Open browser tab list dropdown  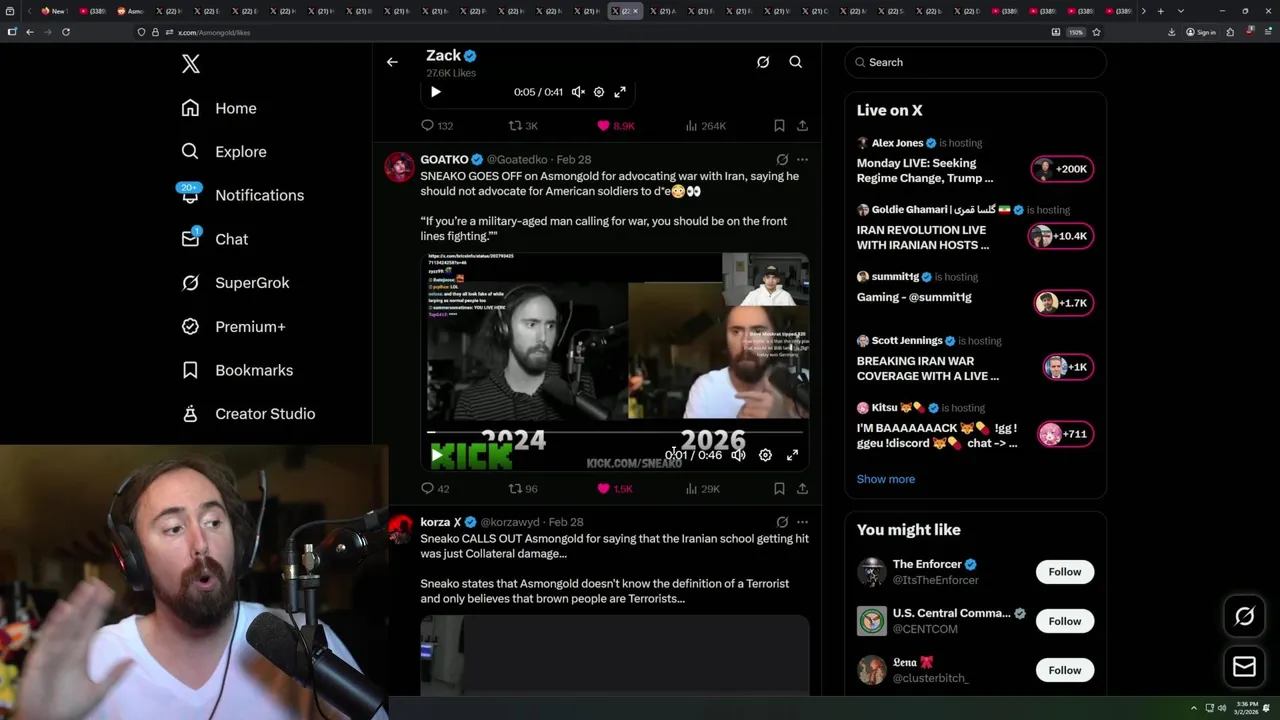click(x=1182, y=11)
